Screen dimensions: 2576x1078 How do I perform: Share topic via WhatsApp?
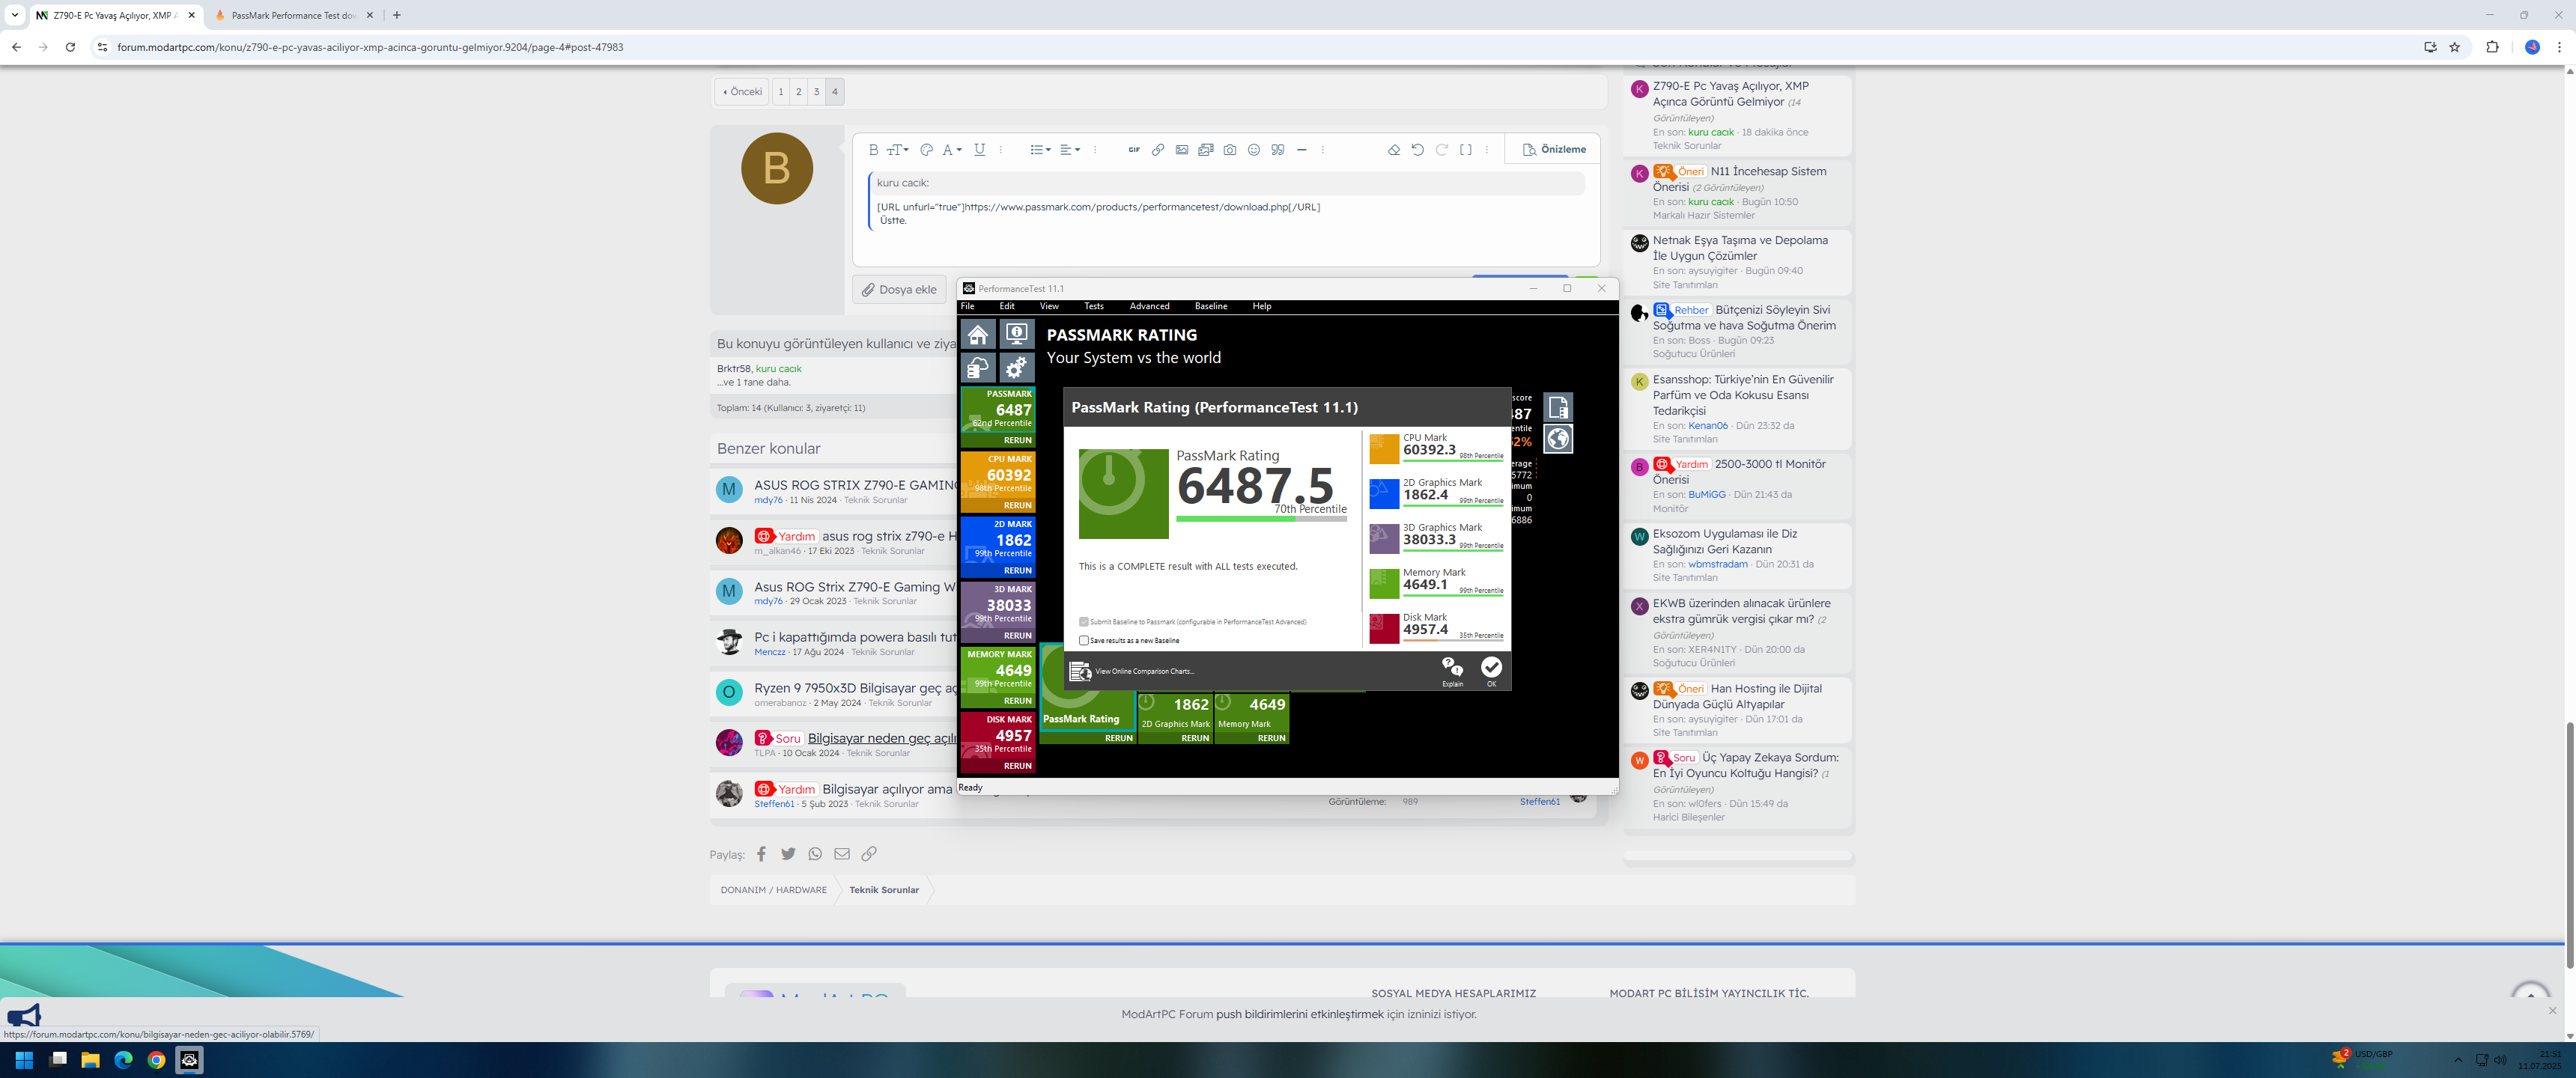pos(815,854)
